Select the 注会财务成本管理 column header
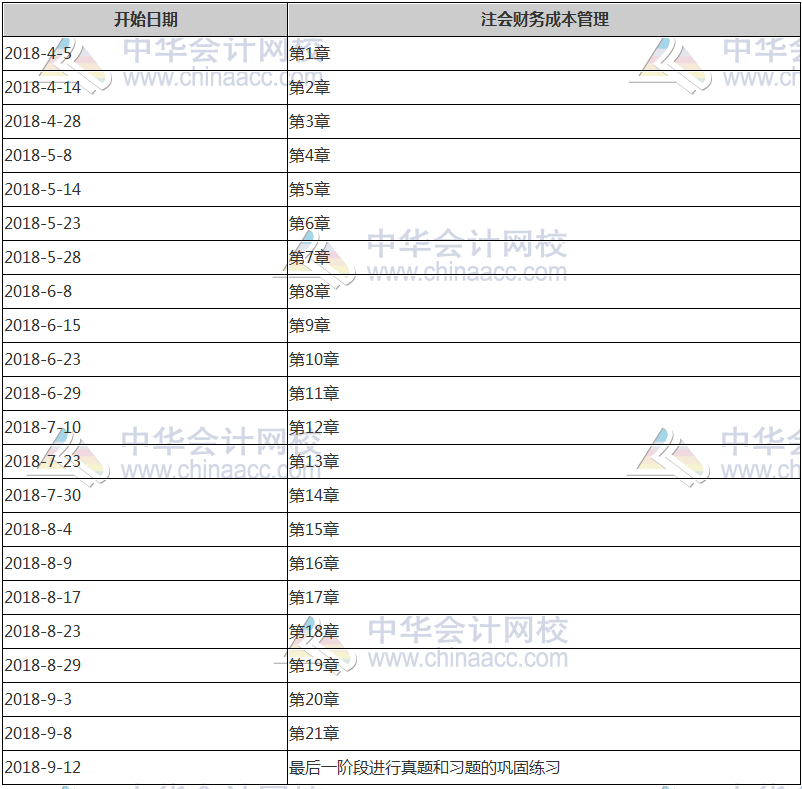Image resolution: width=802 pixels, height=789 pixels. tap(544, 17)
